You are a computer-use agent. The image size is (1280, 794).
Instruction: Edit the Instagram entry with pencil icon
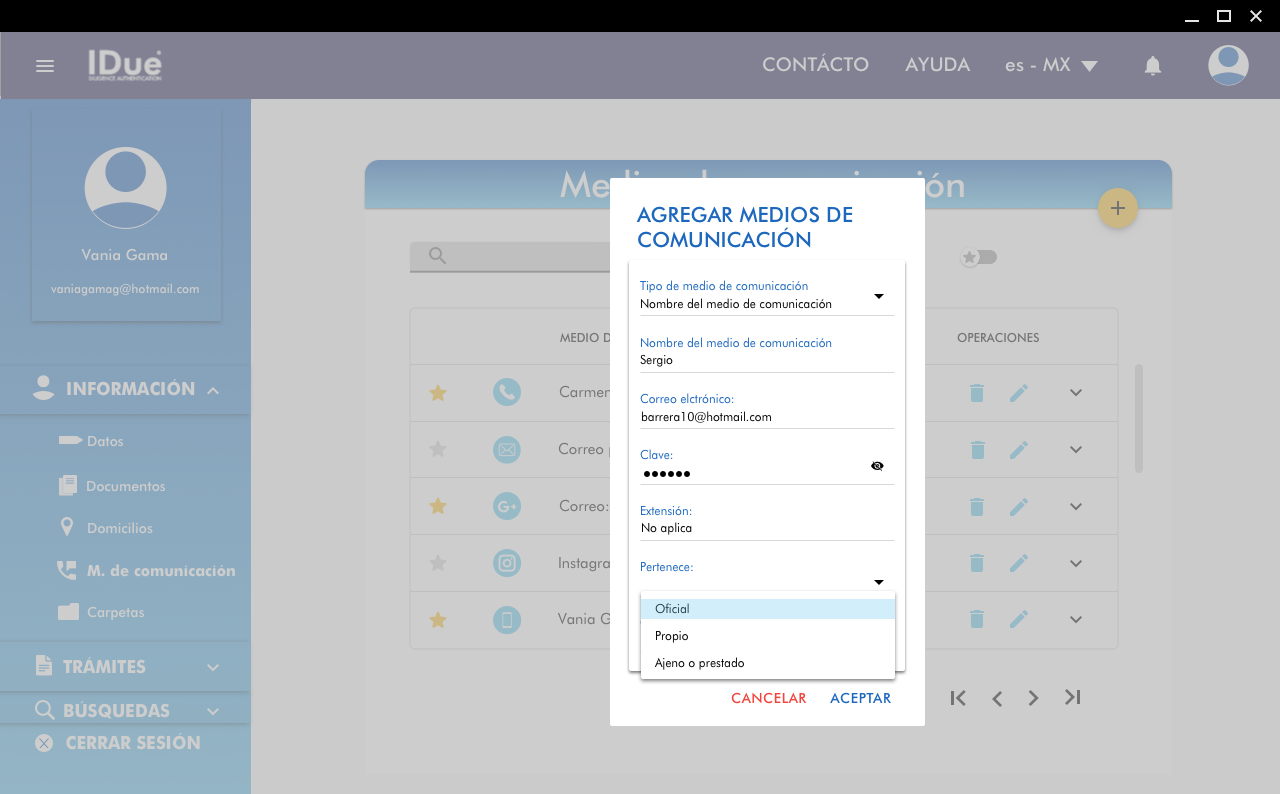1018,563
